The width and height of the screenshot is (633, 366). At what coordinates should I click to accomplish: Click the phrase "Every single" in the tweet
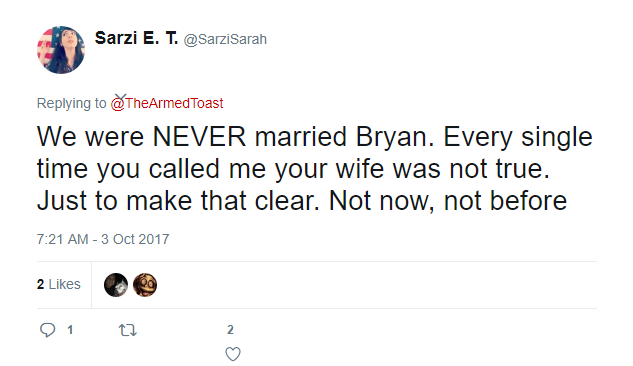coord(518,136)
